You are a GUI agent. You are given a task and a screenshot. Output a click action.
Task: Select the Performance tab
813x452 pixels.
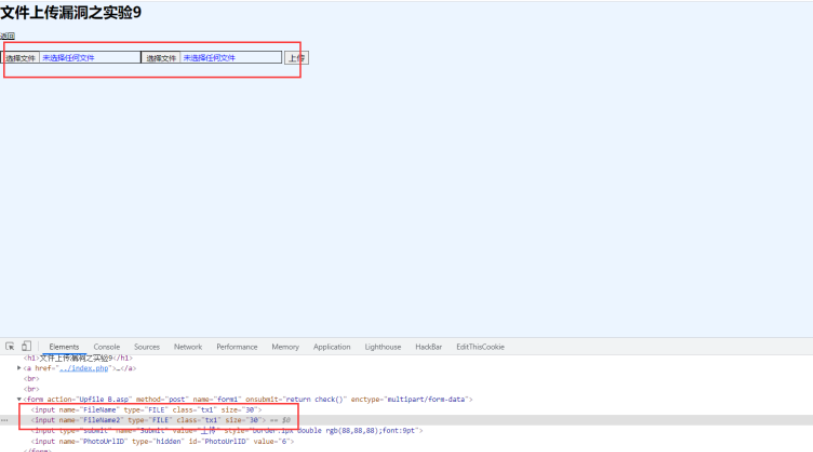237,347
